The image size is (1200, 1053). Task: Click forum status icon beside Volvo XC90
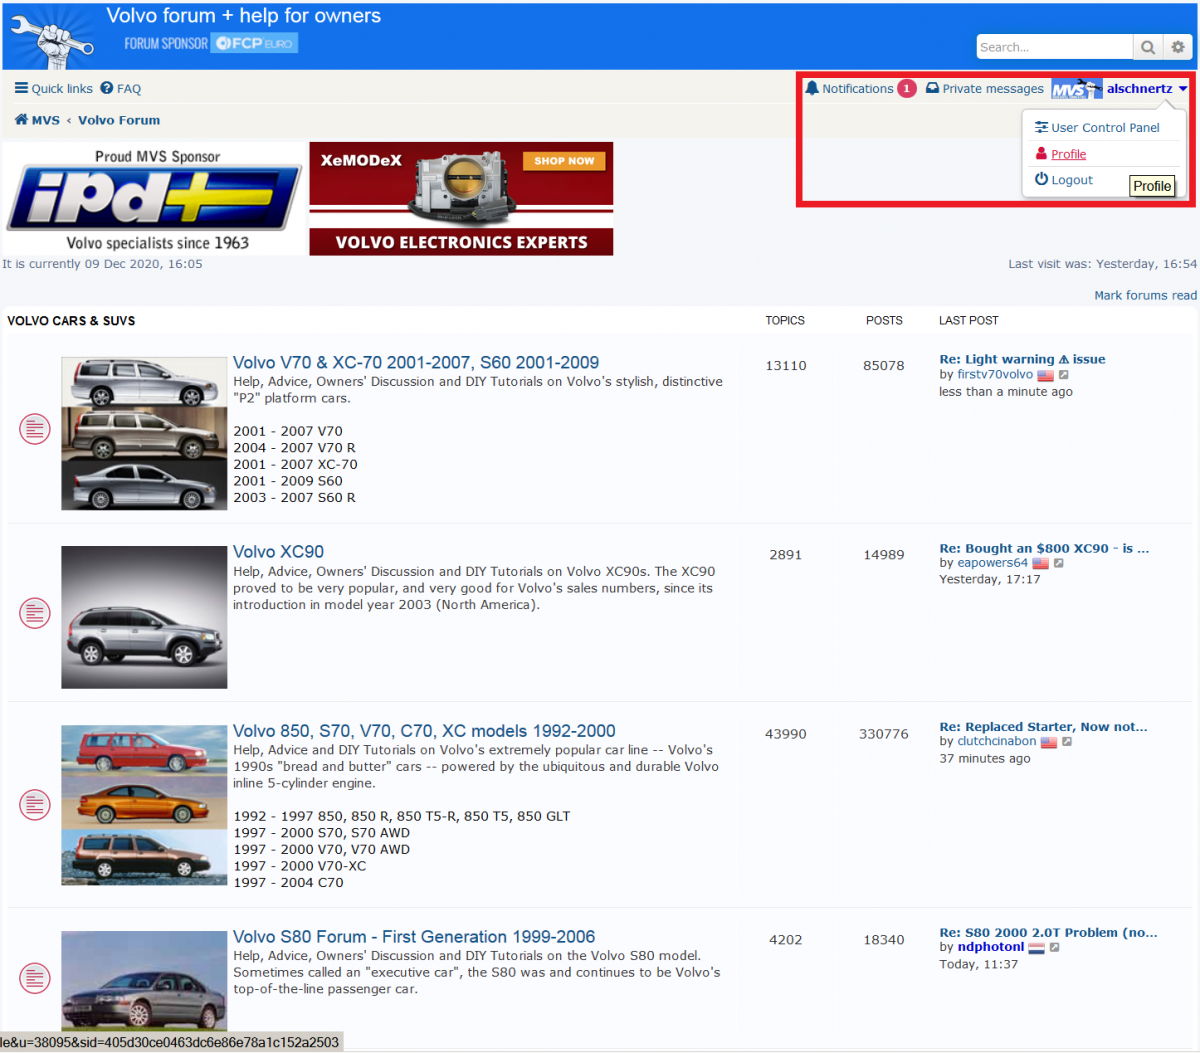[x=35, y=613]
